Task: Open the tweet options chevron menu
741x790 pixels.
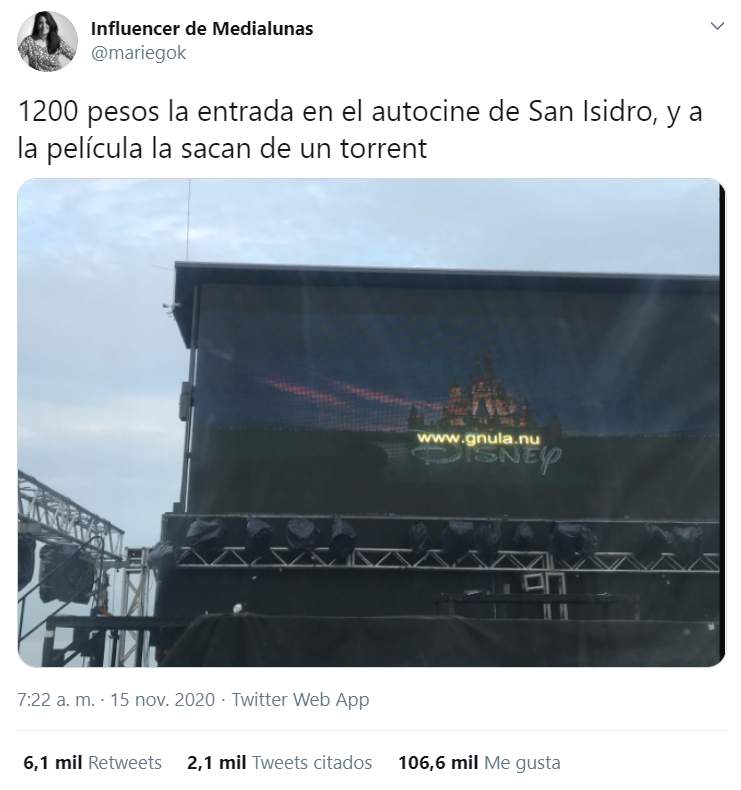Action: click(717, 26)
